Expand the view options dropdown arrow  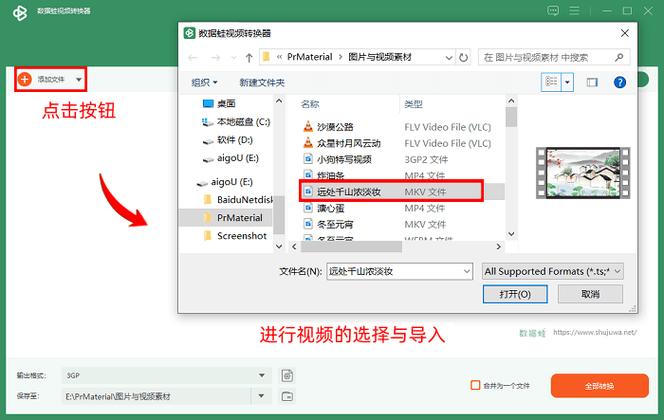[567, 82]
